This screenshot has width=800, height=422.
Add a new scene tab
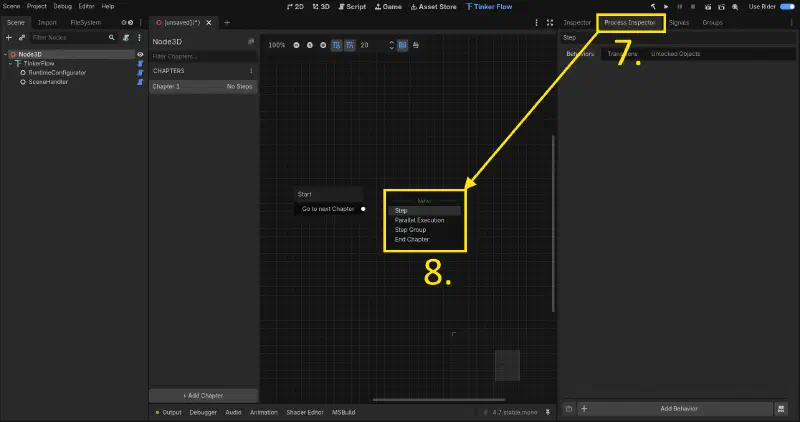227,22
